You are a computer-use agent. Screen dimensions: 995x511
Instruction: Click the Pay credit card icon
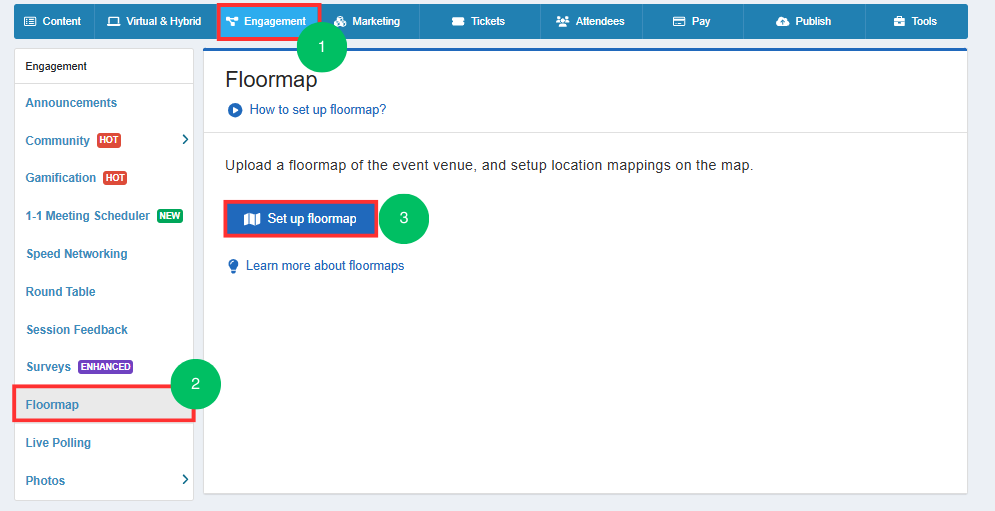(x=679, y=22)
